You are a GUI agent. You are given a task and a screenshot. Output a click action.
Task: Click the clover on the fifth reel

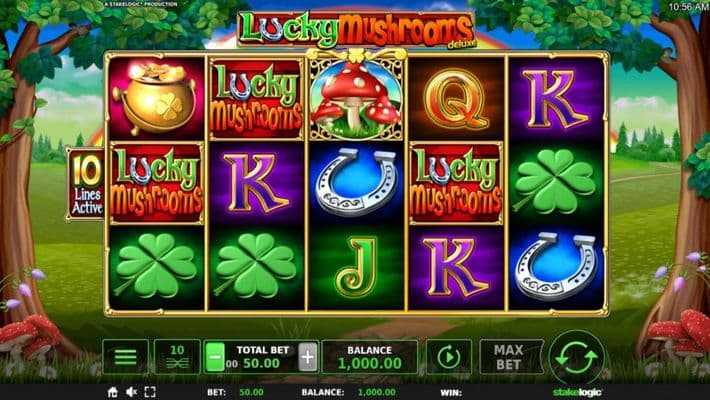(556, 183)
